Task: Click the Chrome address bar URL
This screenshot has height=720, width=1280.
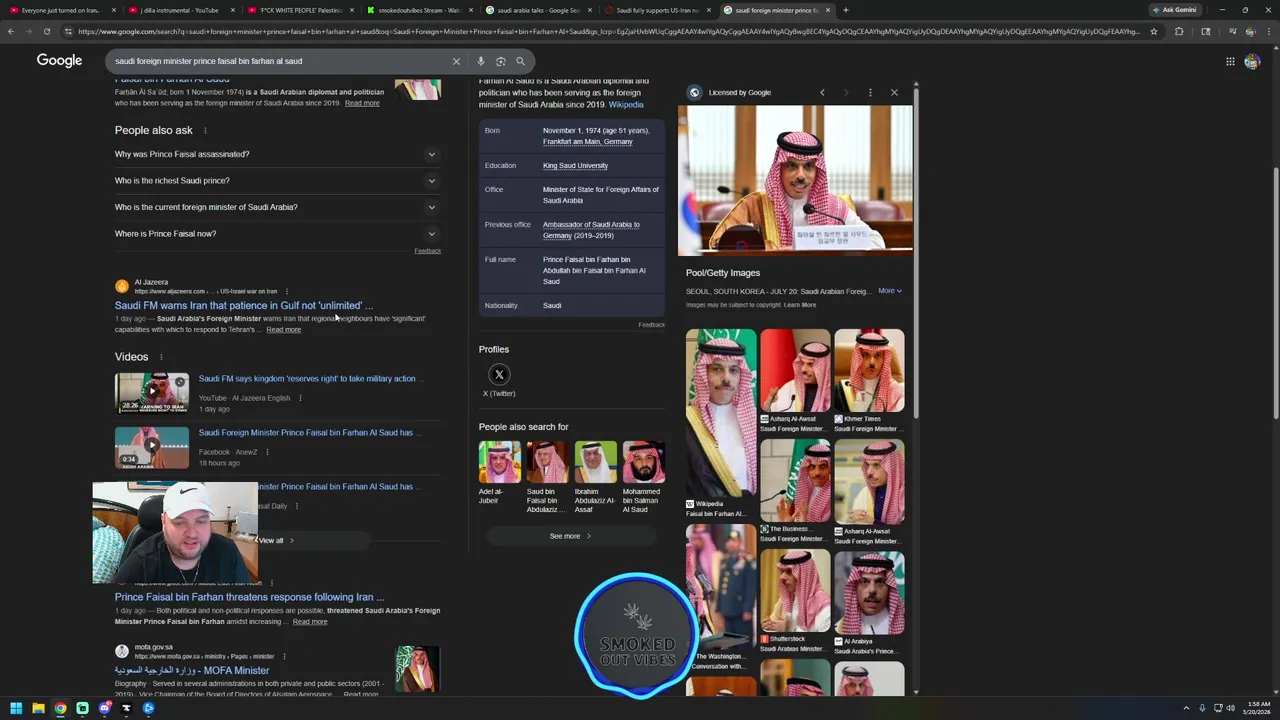Action: [x=608, y=31]
